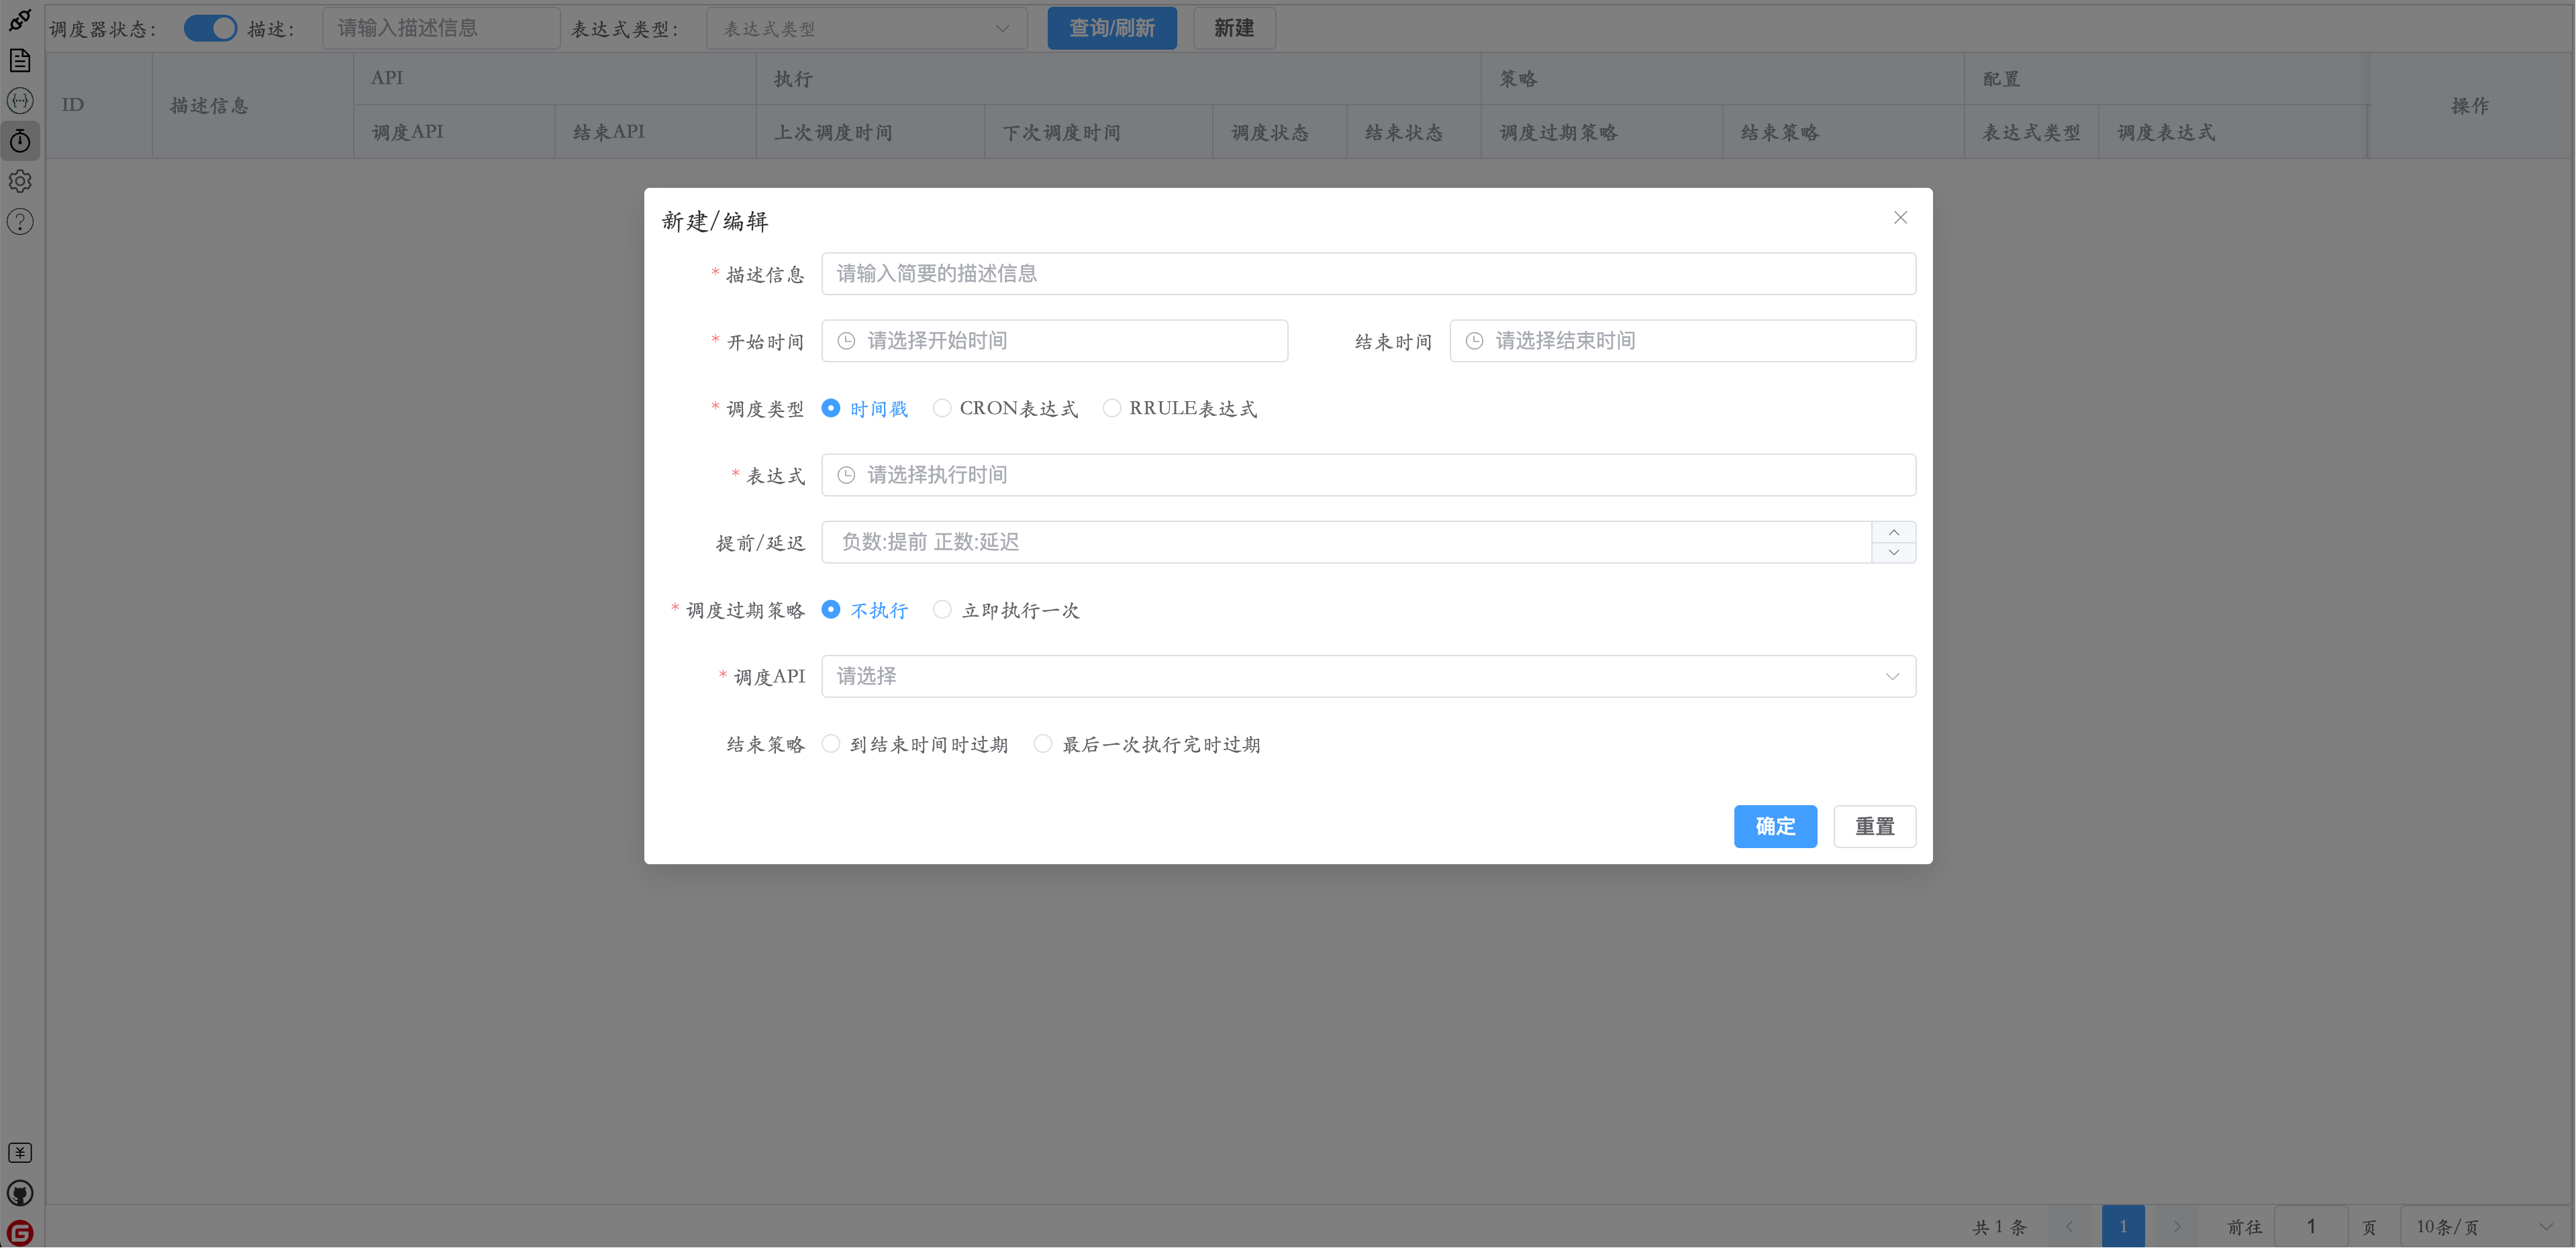The image size is (2576, 1248).
Task: Click the 查询/刷新 button
Action: point(1111,28)
